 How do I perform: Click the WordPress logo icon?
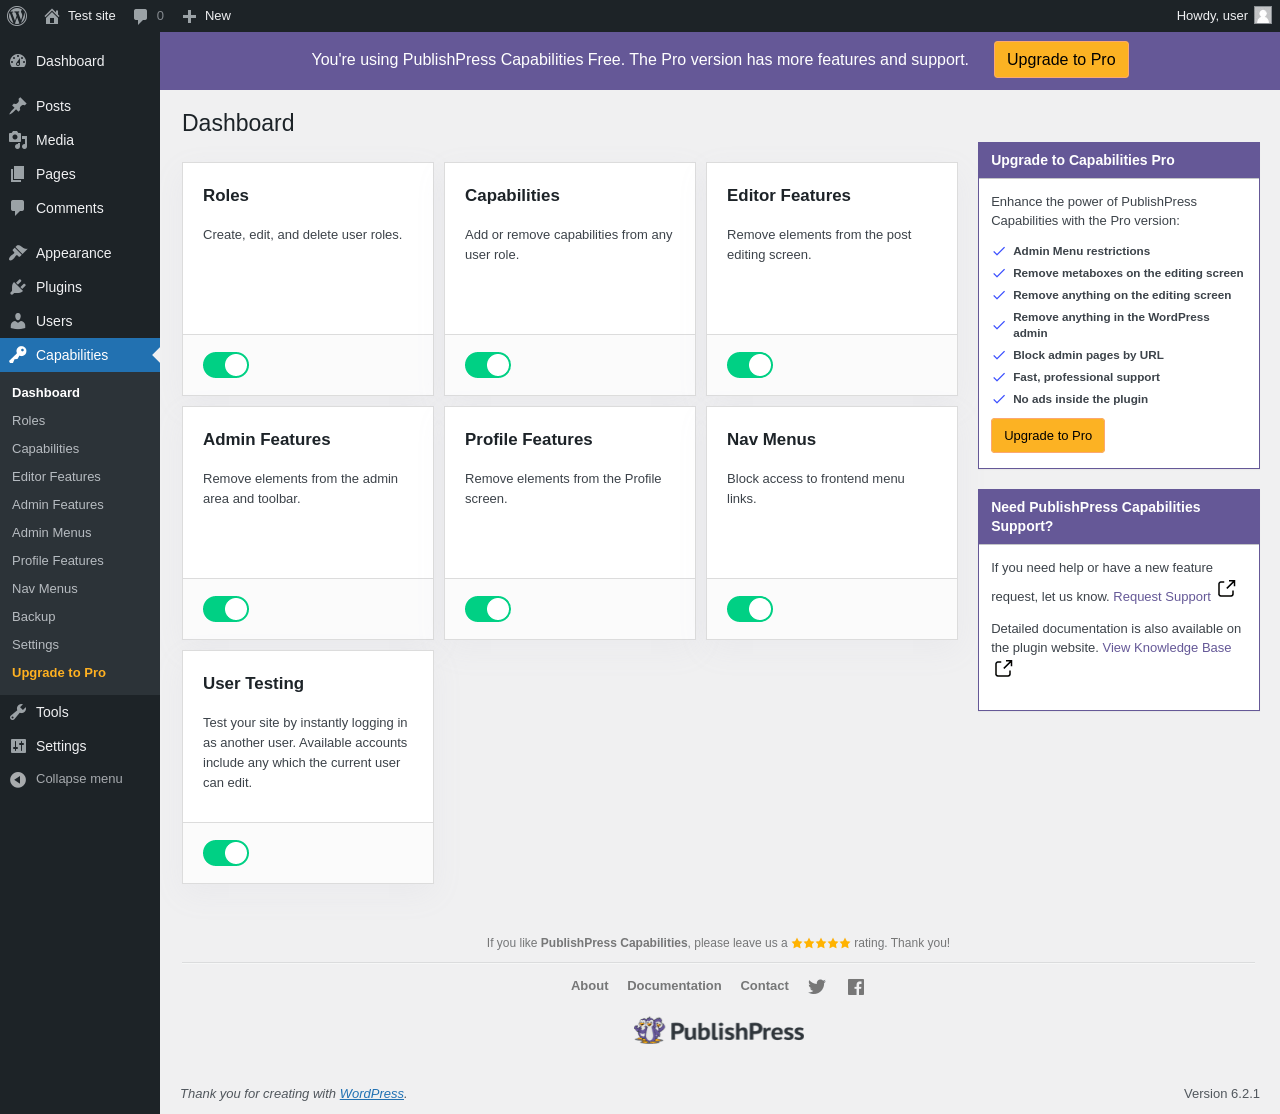(x=17, y=16)
